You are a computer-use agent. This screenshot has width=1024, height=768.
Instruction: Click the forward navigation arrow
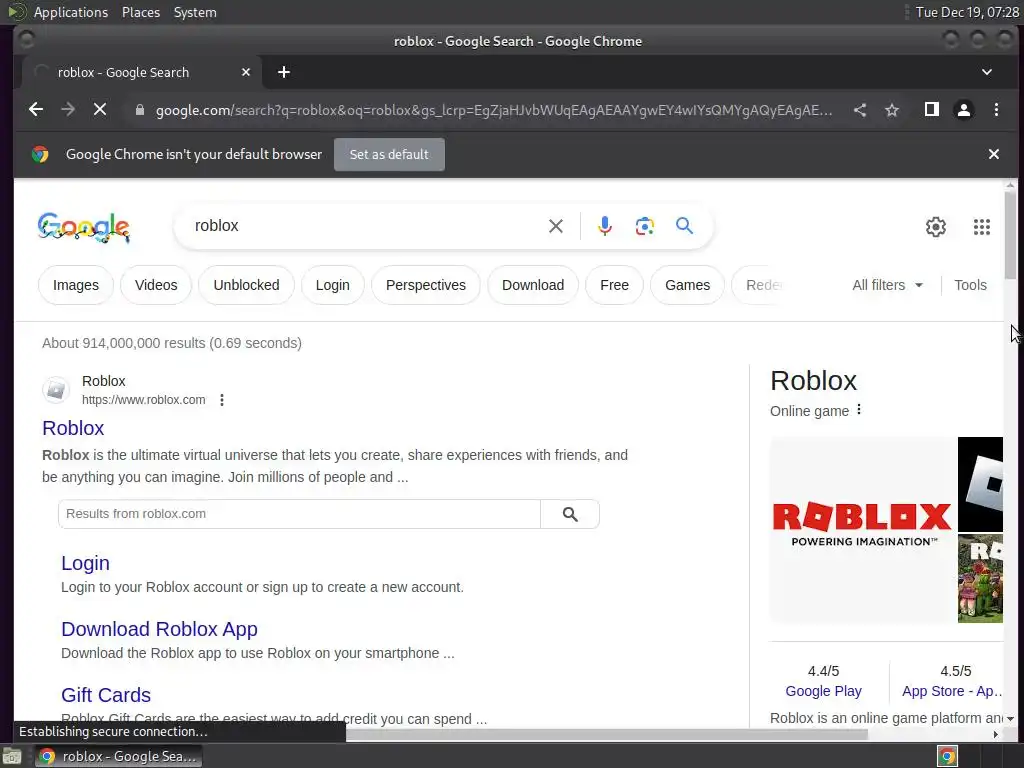point(68,110)
